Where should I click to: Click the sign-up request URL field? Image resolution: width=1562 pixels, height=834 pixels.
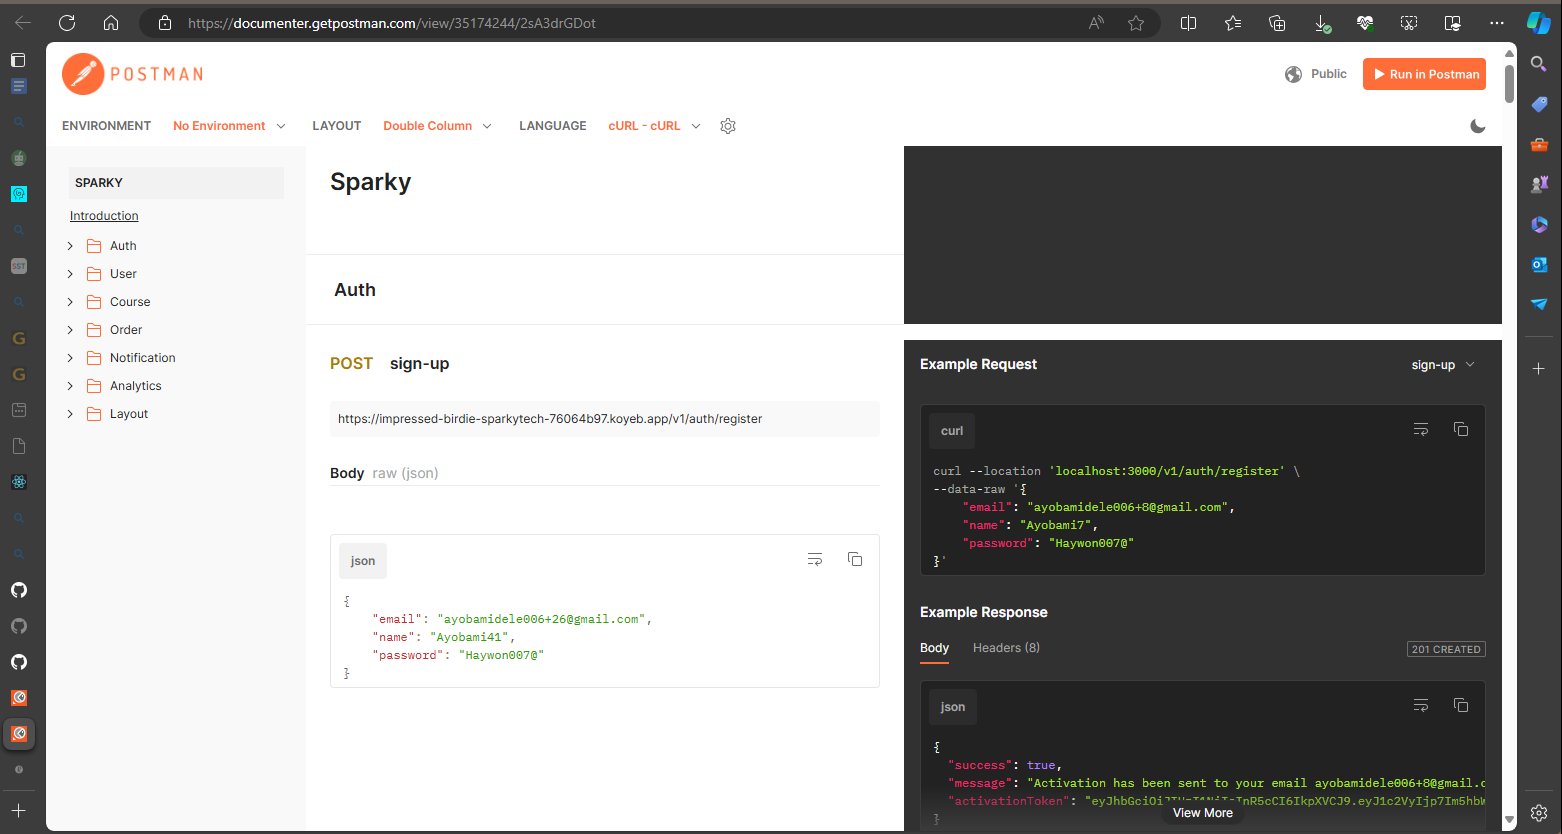[605, 419]
